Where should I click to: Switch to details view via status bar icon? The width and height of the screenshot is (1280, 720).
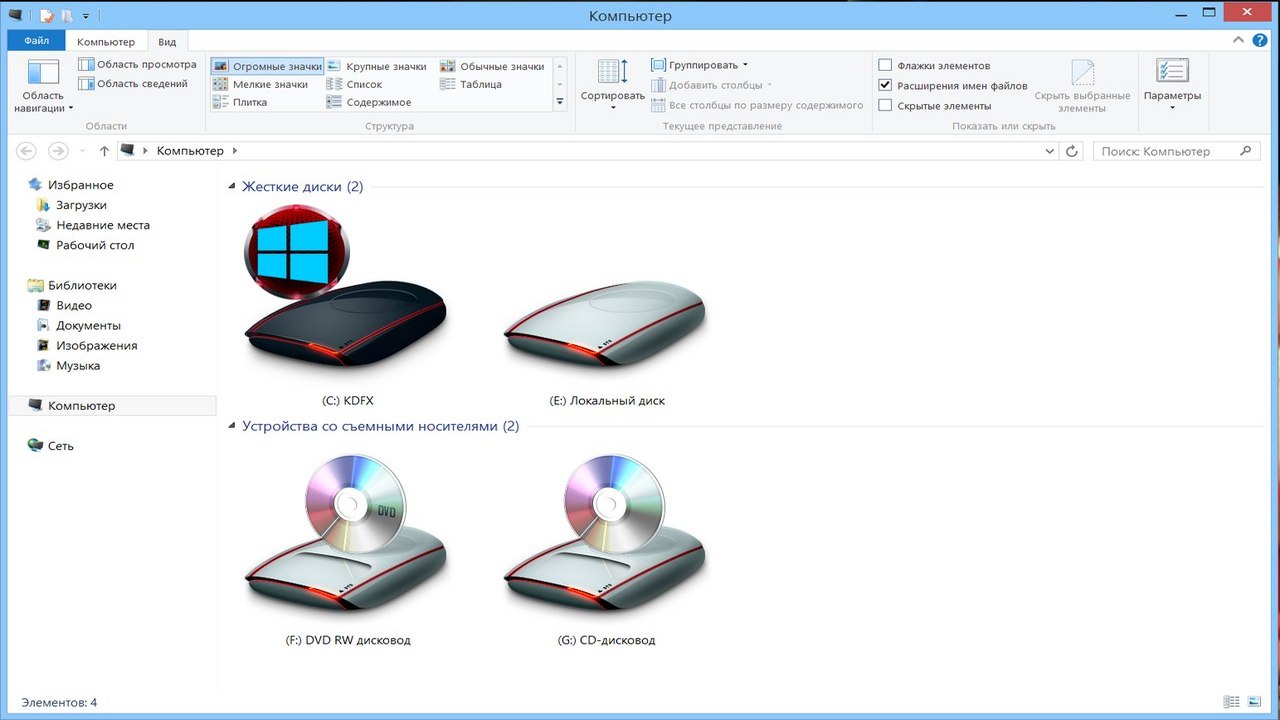point(1232,702)
